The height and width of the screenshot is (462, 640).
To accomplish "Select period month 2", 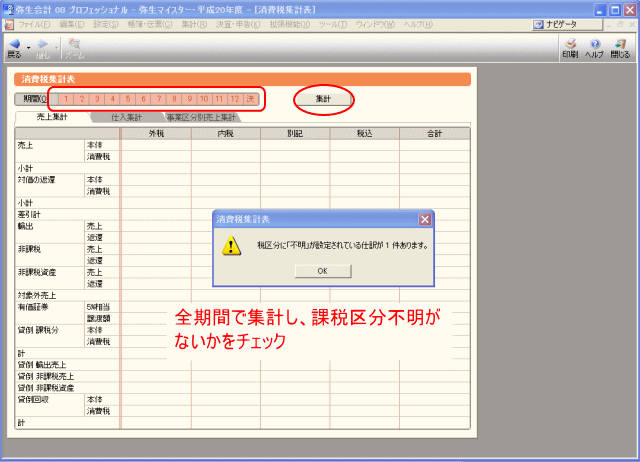I will [82, 99].
